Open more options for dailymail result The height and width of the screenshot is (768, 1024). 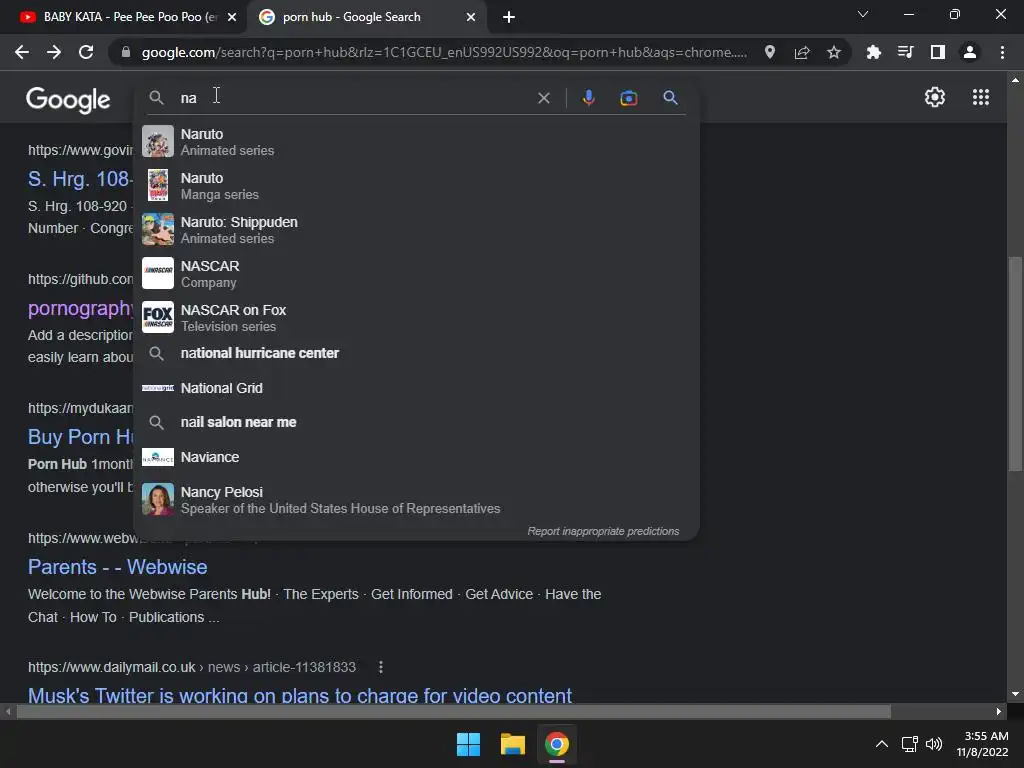tap(381, 667)
